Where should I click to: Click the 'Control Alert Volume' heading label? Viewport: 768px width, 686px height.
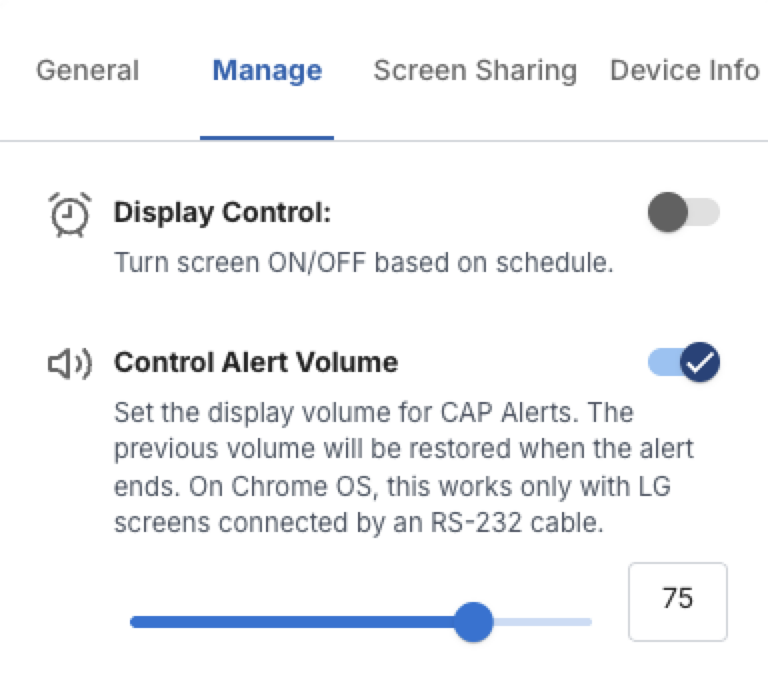tap(256, 362)
